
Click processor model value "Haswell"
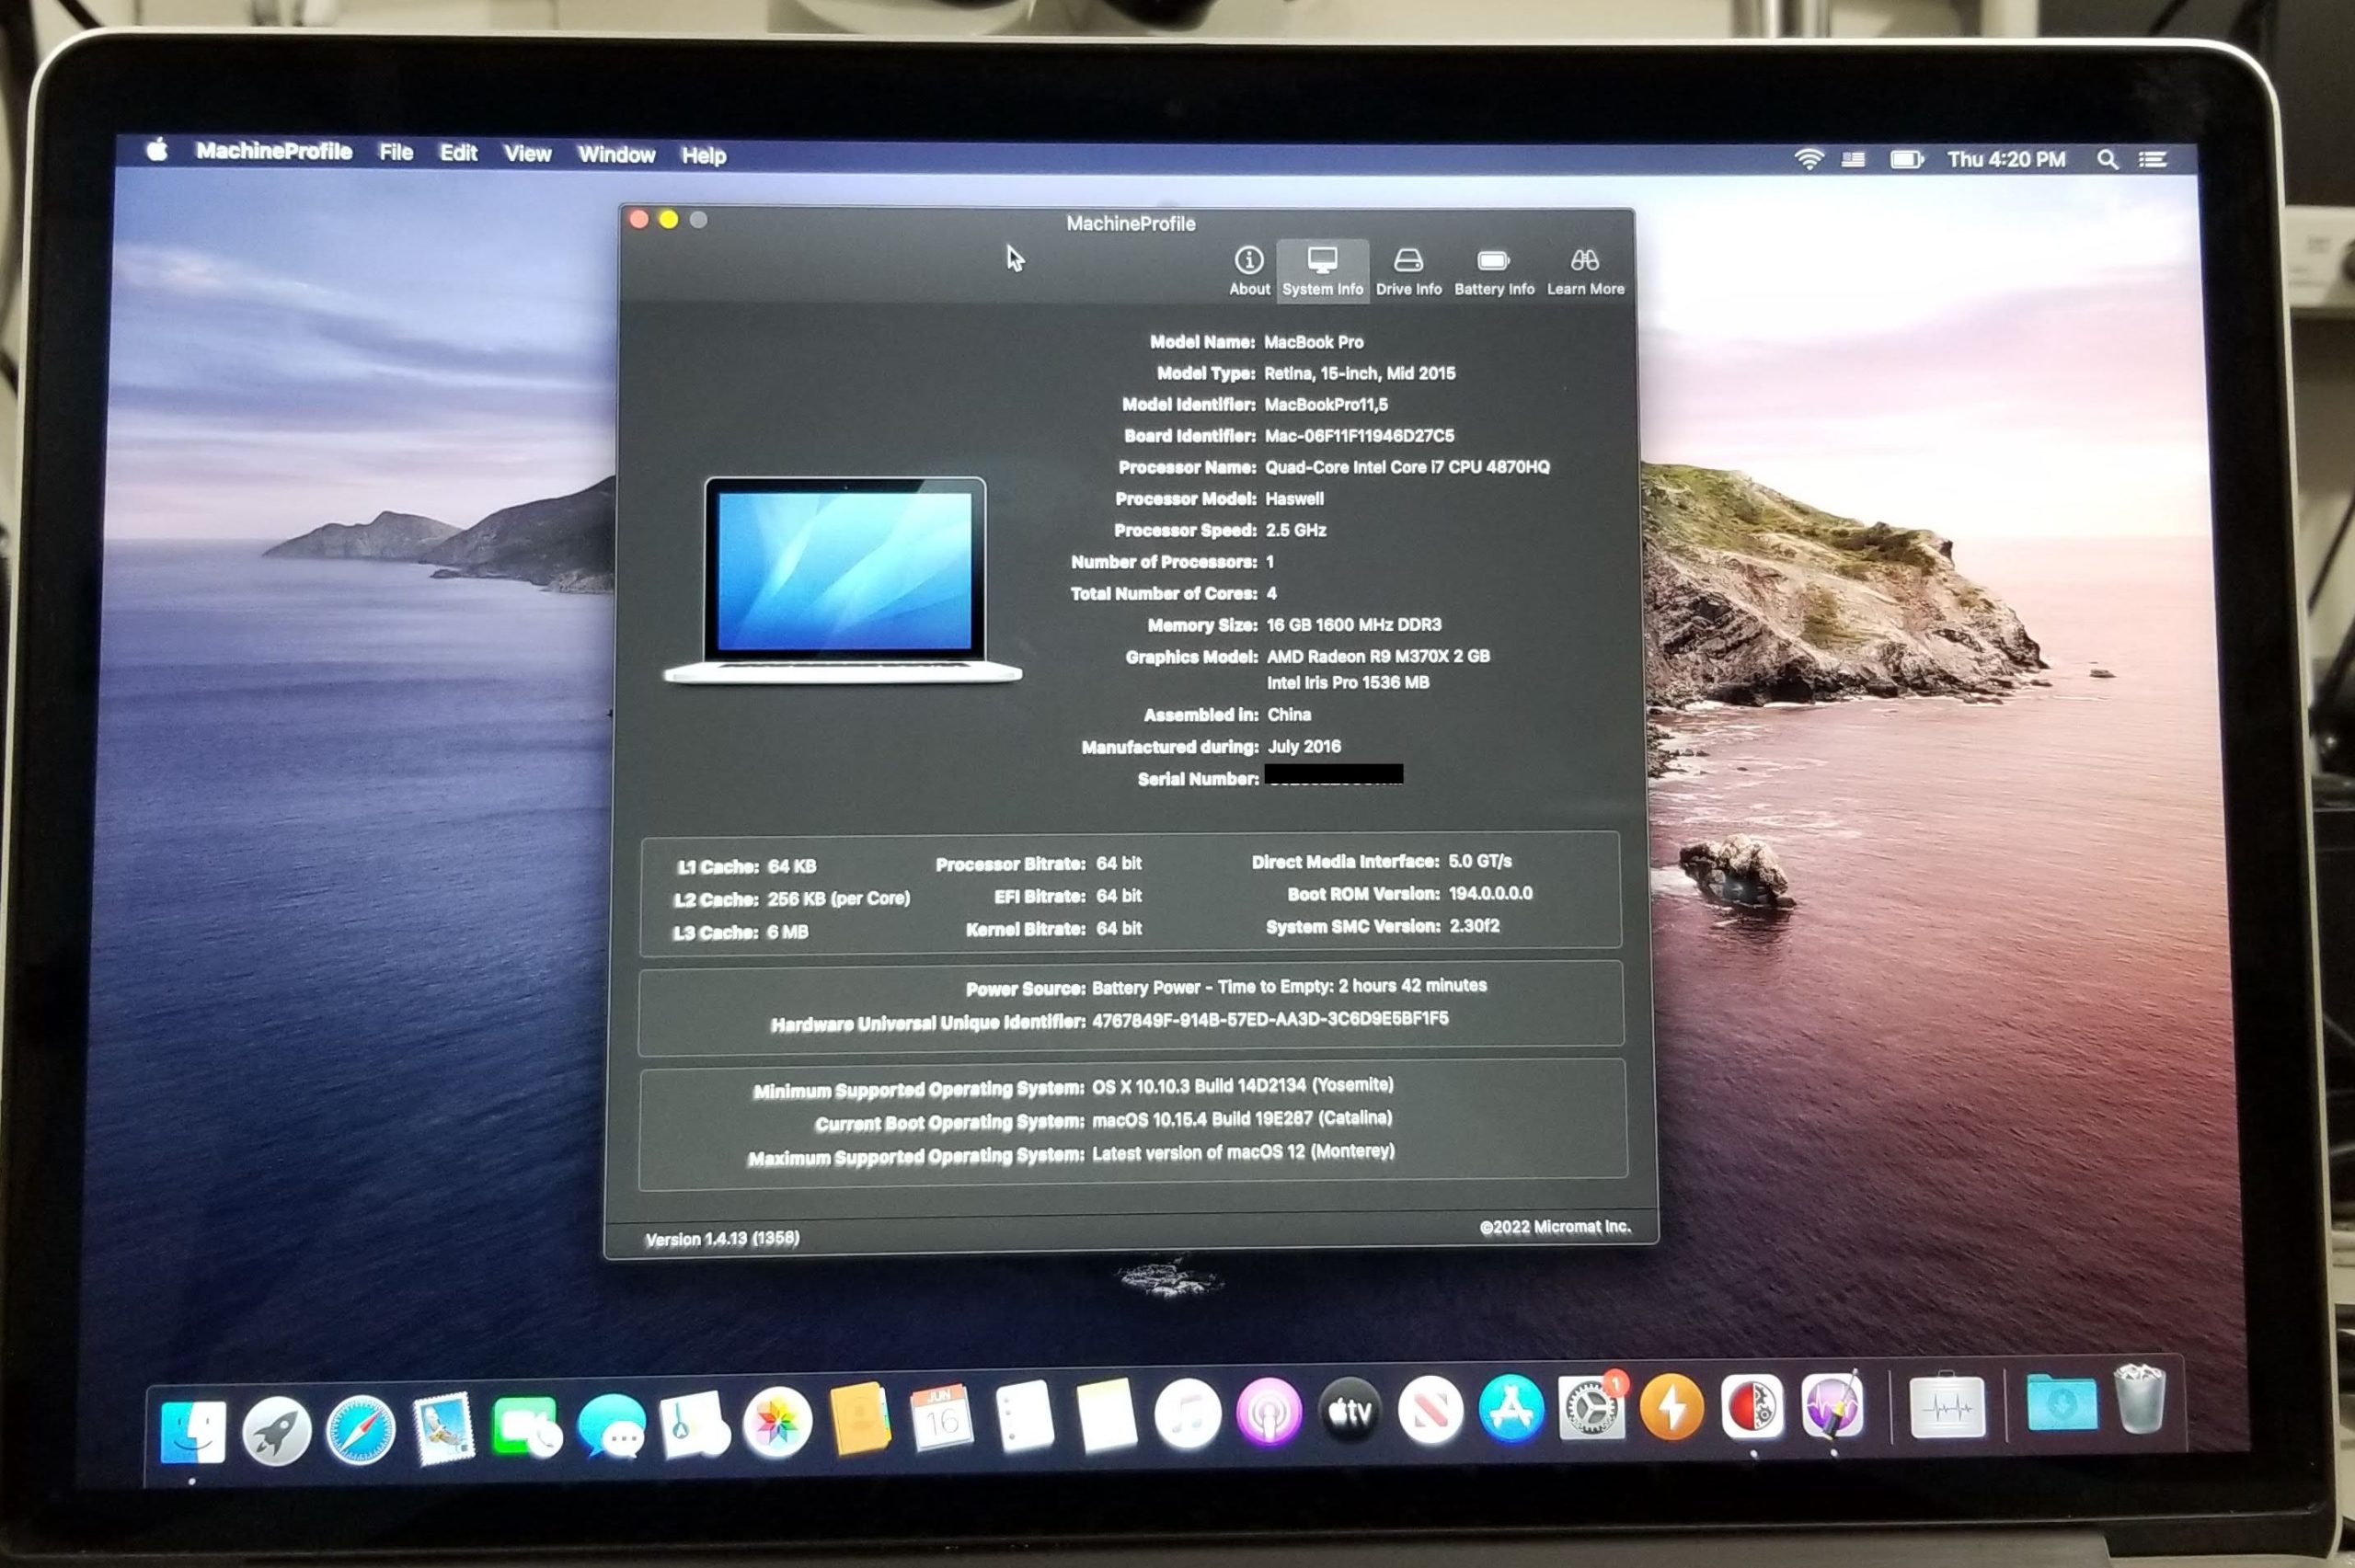[x=1294, y=498]
